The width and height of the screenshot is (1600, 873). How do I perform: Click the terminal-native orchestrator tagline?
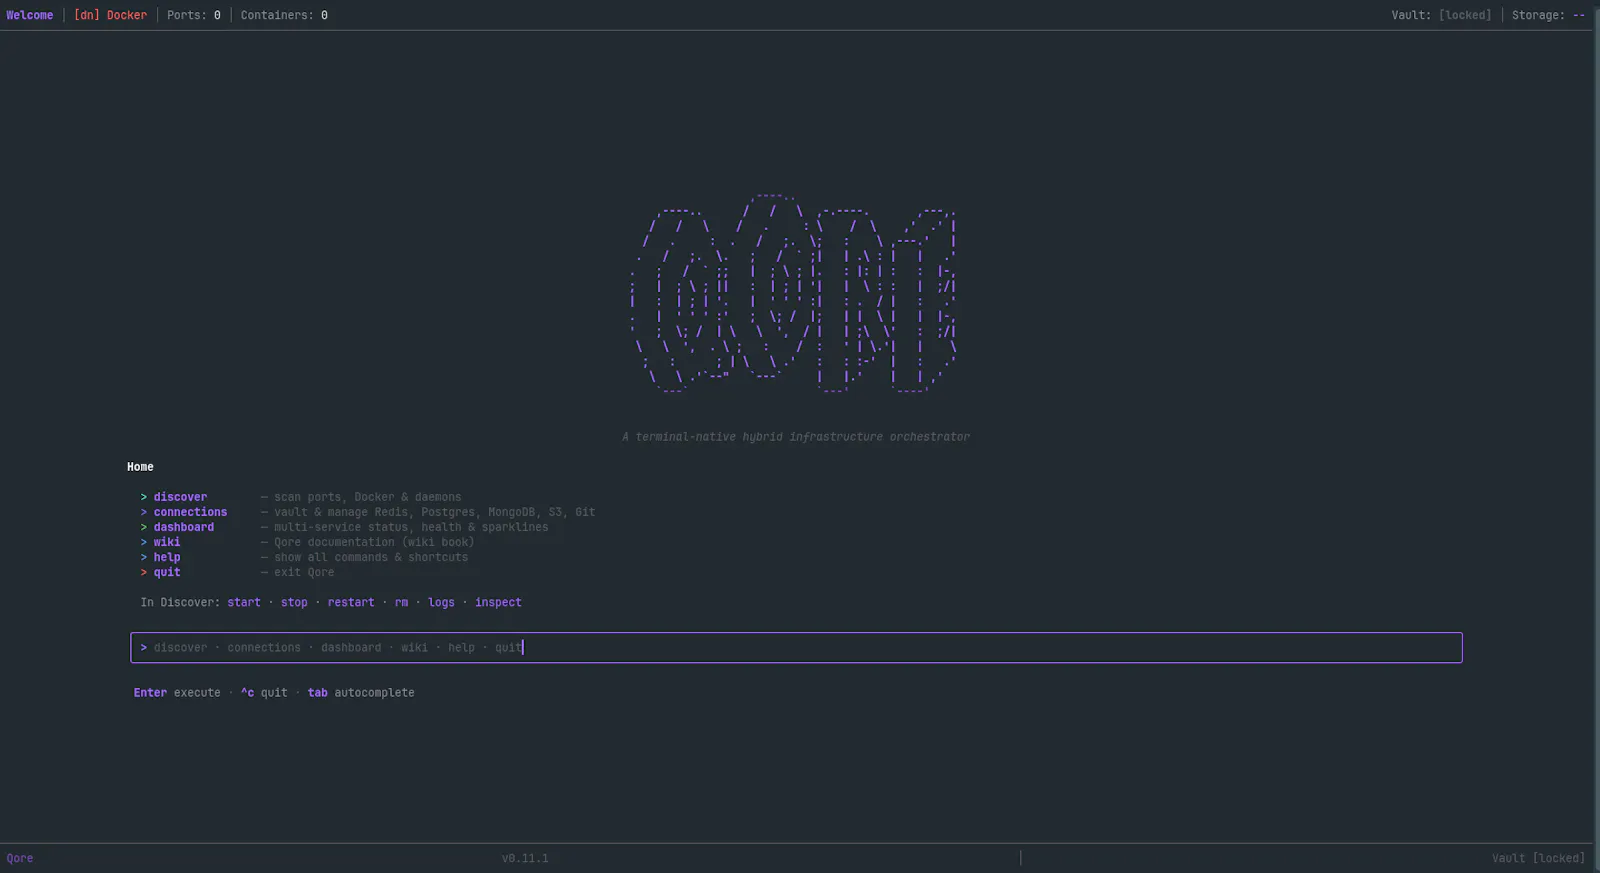tap(796, 437)
